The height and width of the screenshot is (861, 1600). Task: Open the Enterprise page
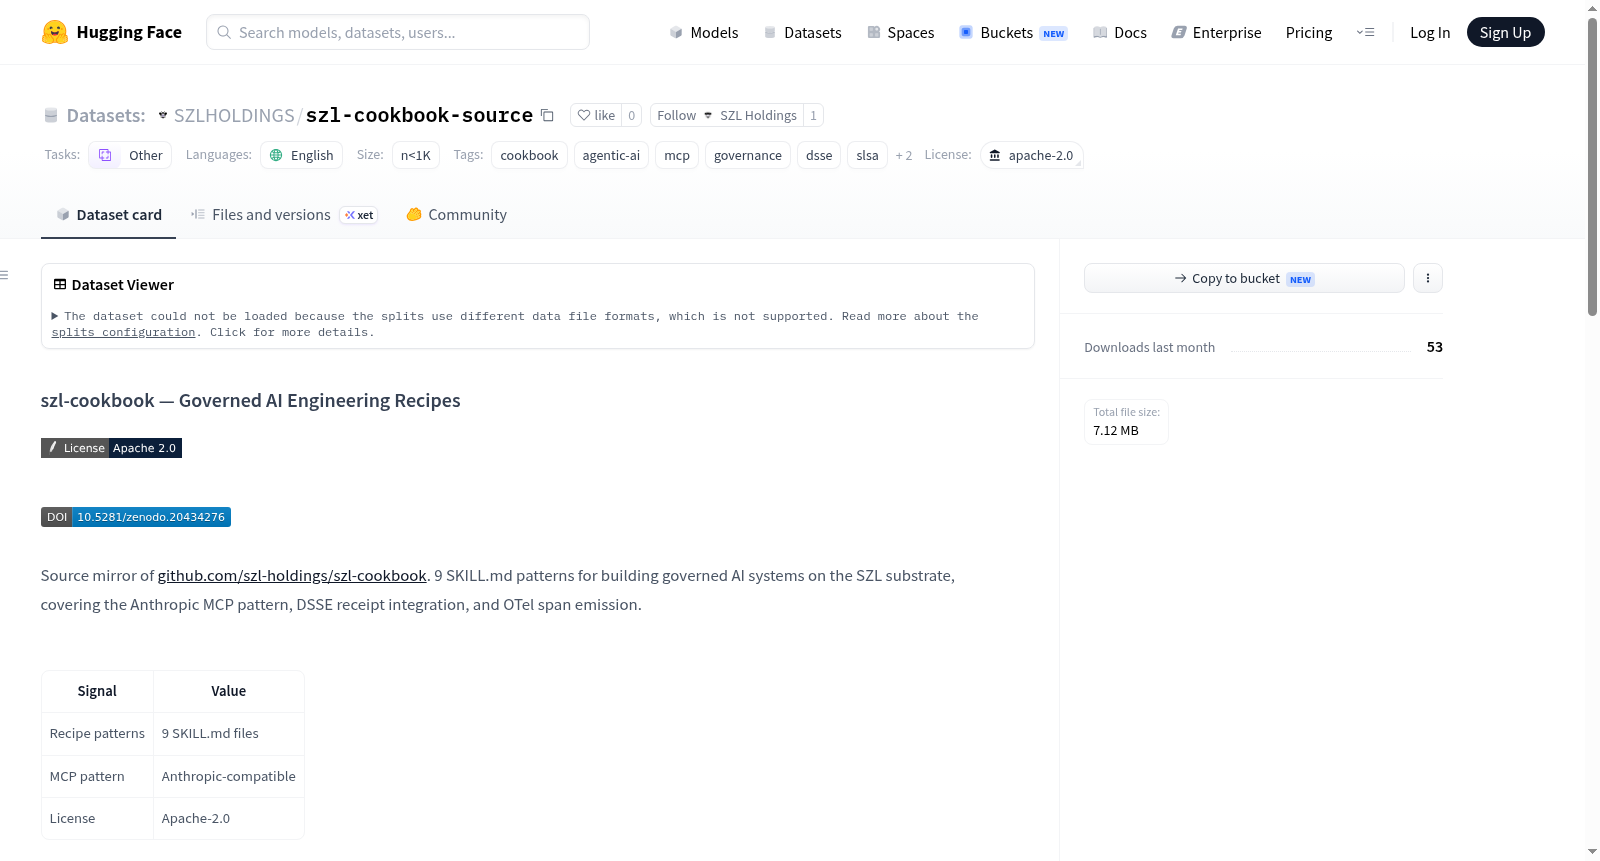tap(1216, 32)
